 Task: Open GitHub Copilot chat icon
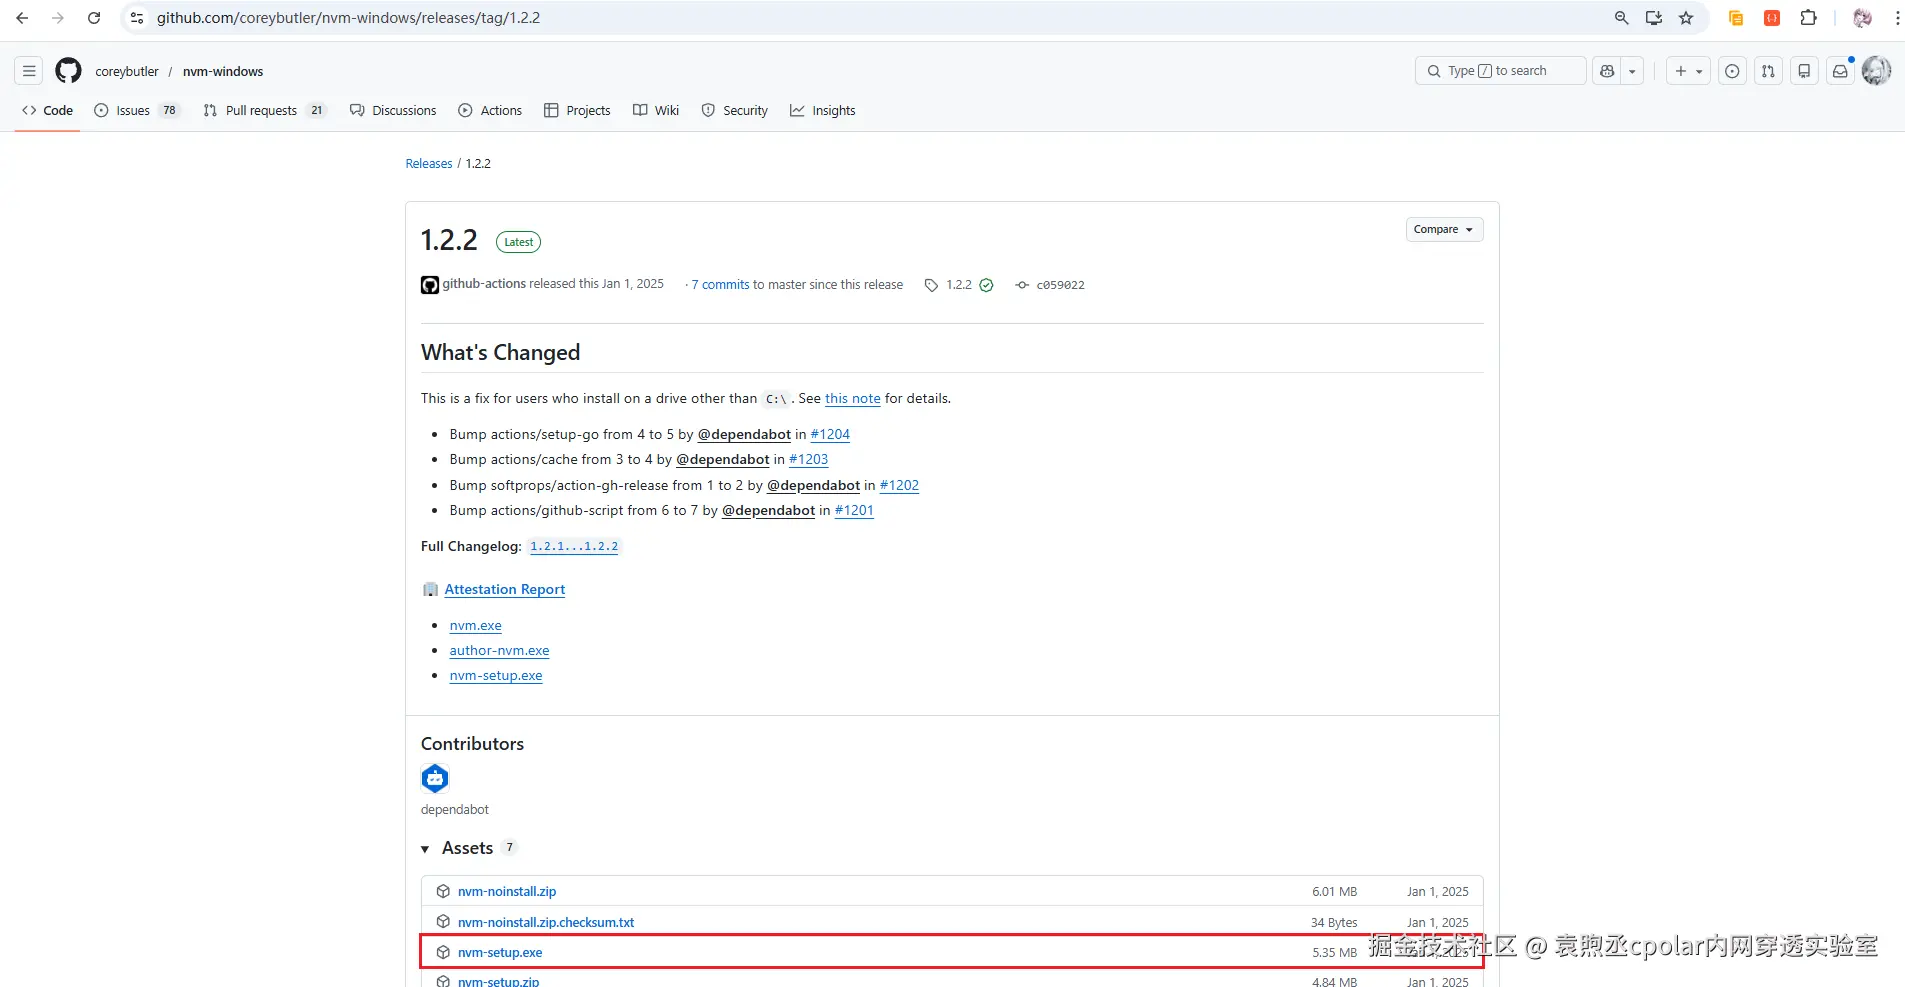click(x=1607, y=71)
